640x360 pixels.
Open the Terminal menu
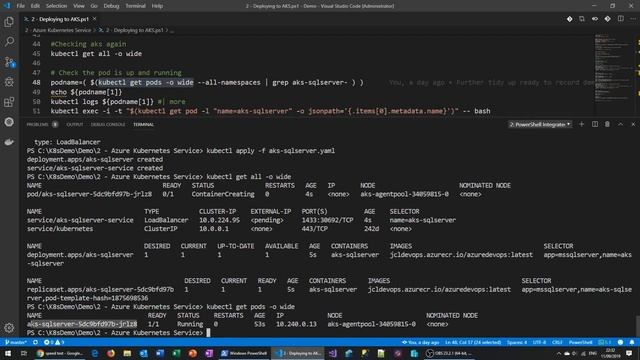click(136, 6)
